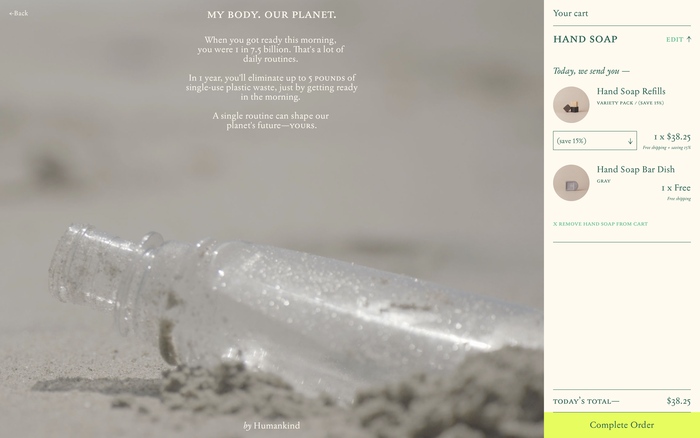Select the Hand Soap Bar Dish thumbnail
The image size is (700, 438).
[571, 183]
